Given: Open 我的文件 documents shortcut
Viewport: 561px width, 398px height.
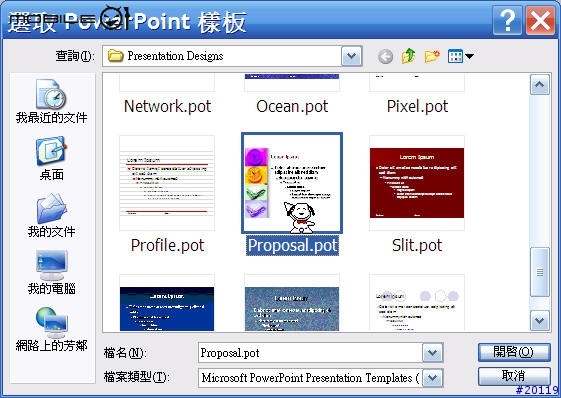Looking at the screenshot, I should [51, 215].
